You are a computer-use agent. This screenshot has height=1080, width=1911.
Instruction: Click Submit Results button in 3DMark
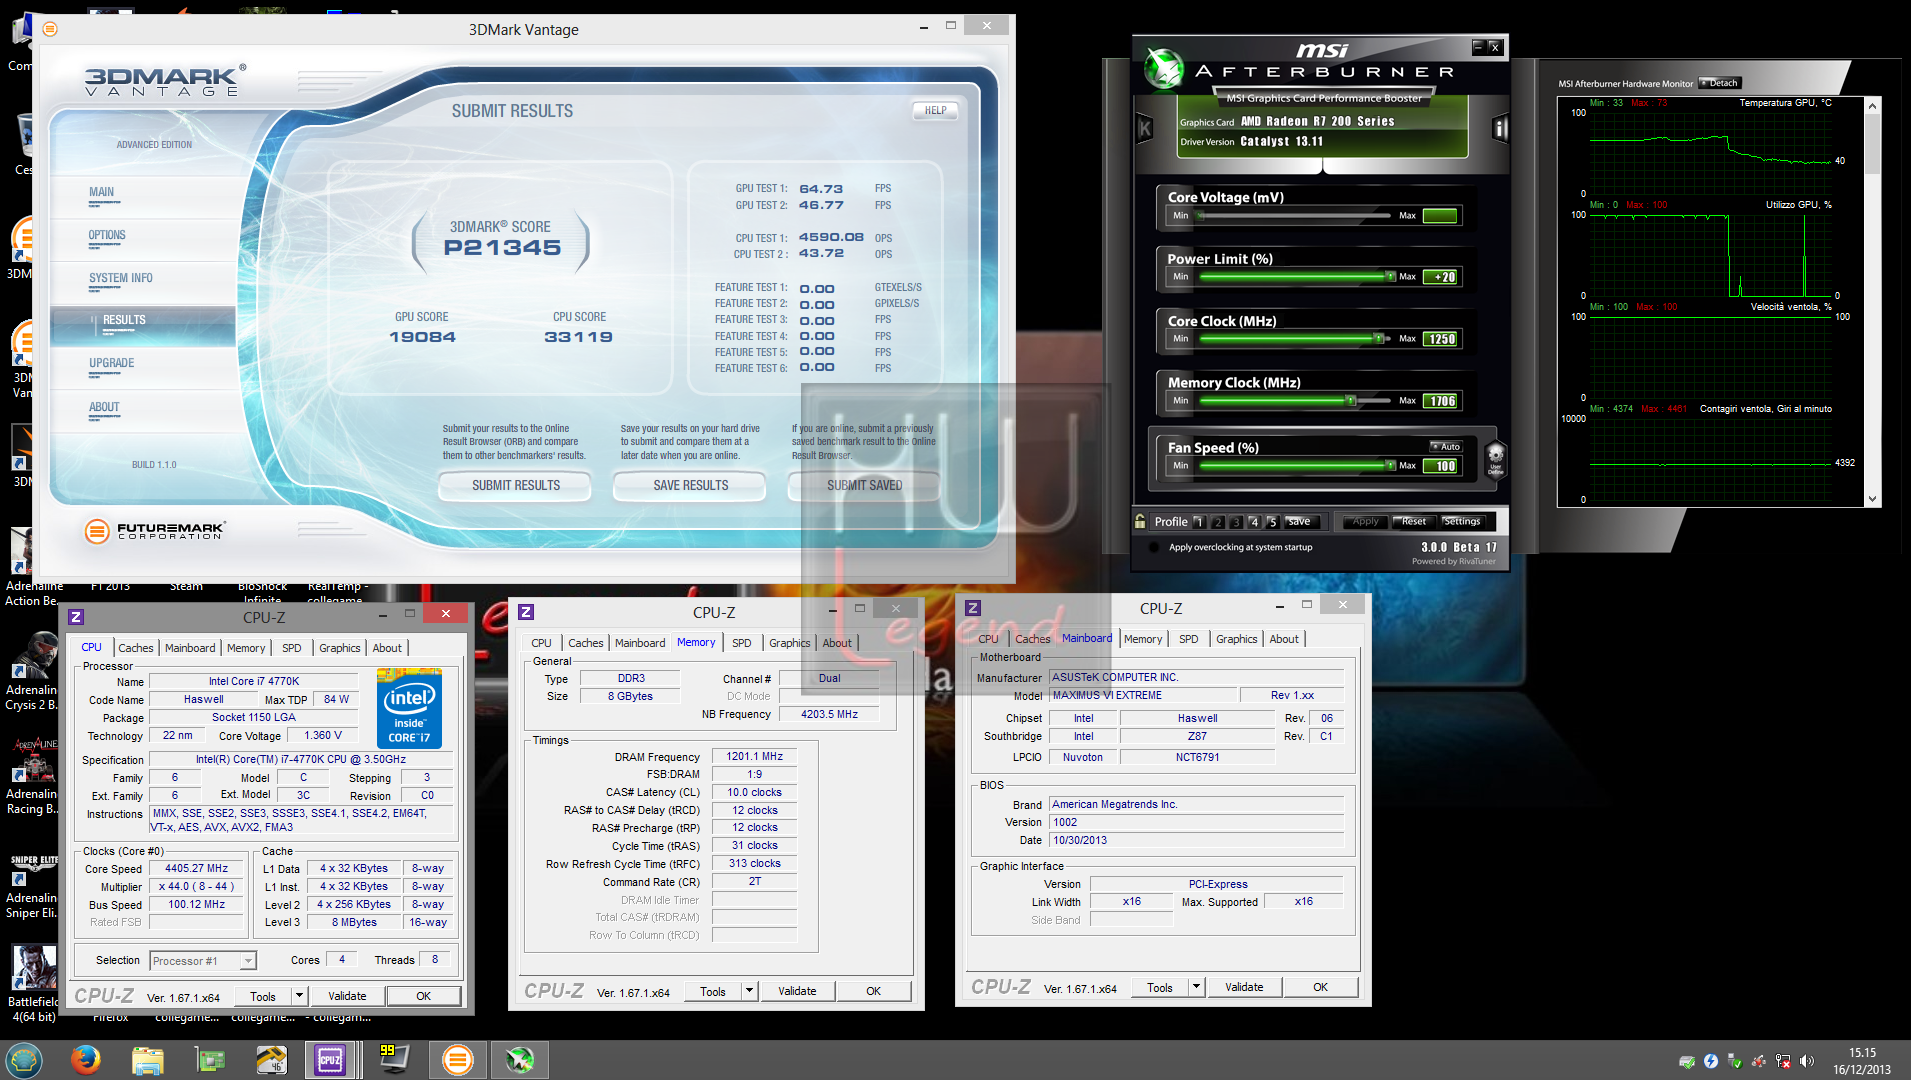click(516, 486)
